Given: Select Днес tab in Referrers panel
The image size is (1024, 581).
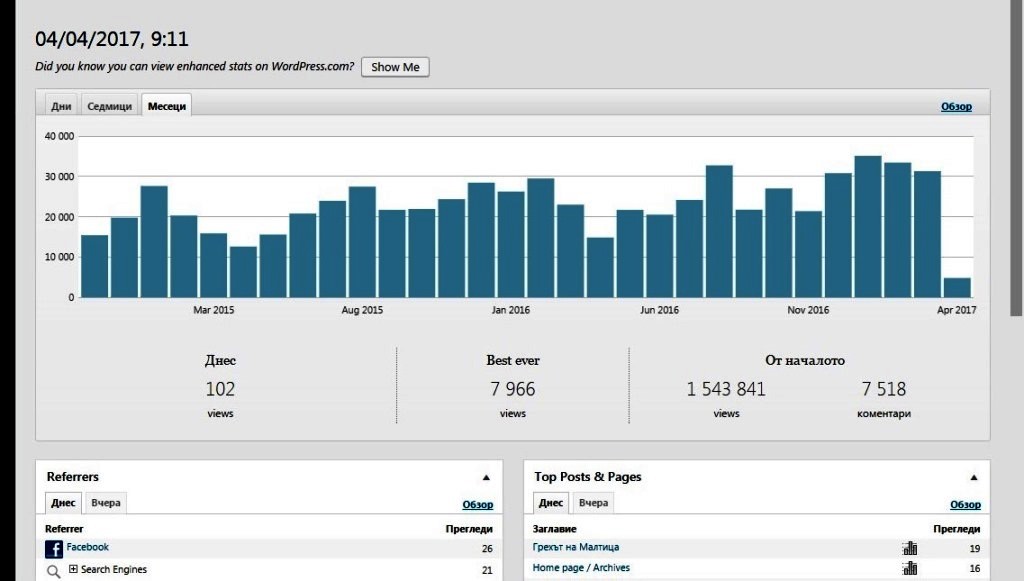Looking at the screenshot, I should (63, 503).
